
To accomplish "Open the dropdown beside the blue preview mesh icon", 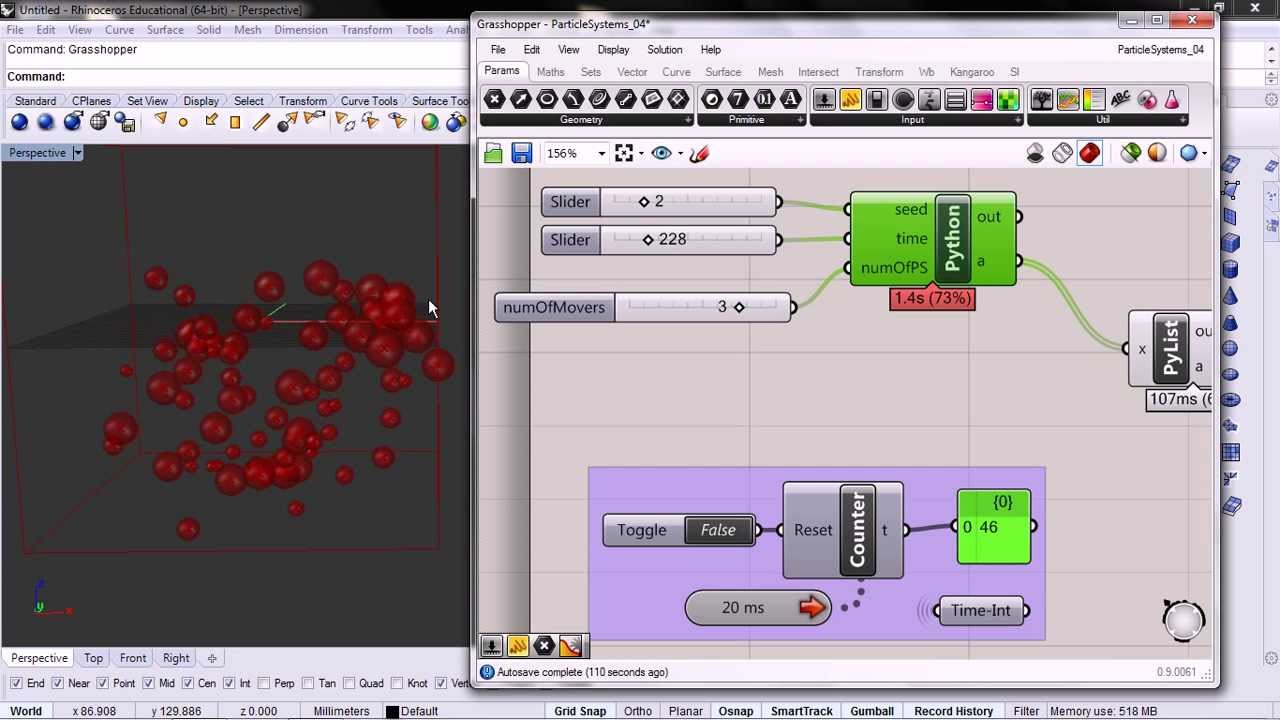I will pyautogui.click(x=1204, y=153).
